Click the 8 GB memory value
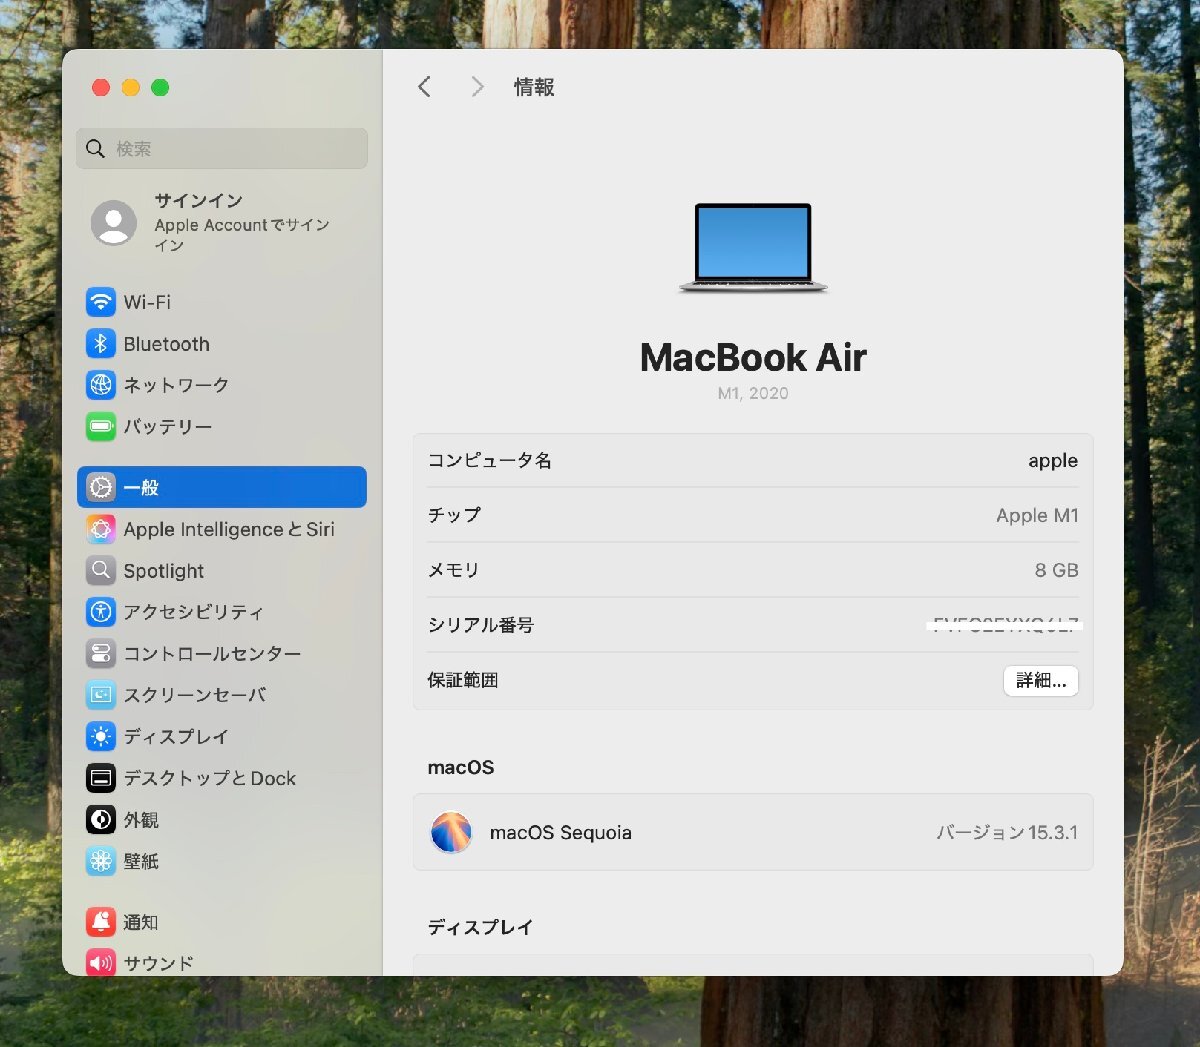Screen dimensions: 1200x1047 (x=1056, y=570)
